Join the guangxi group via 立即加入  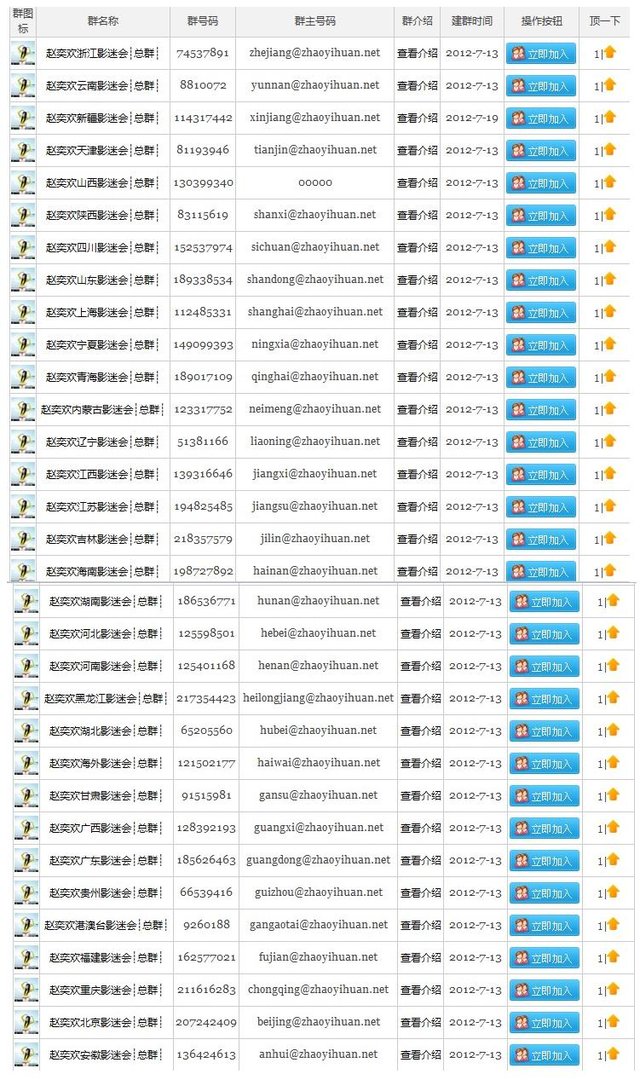544,829
